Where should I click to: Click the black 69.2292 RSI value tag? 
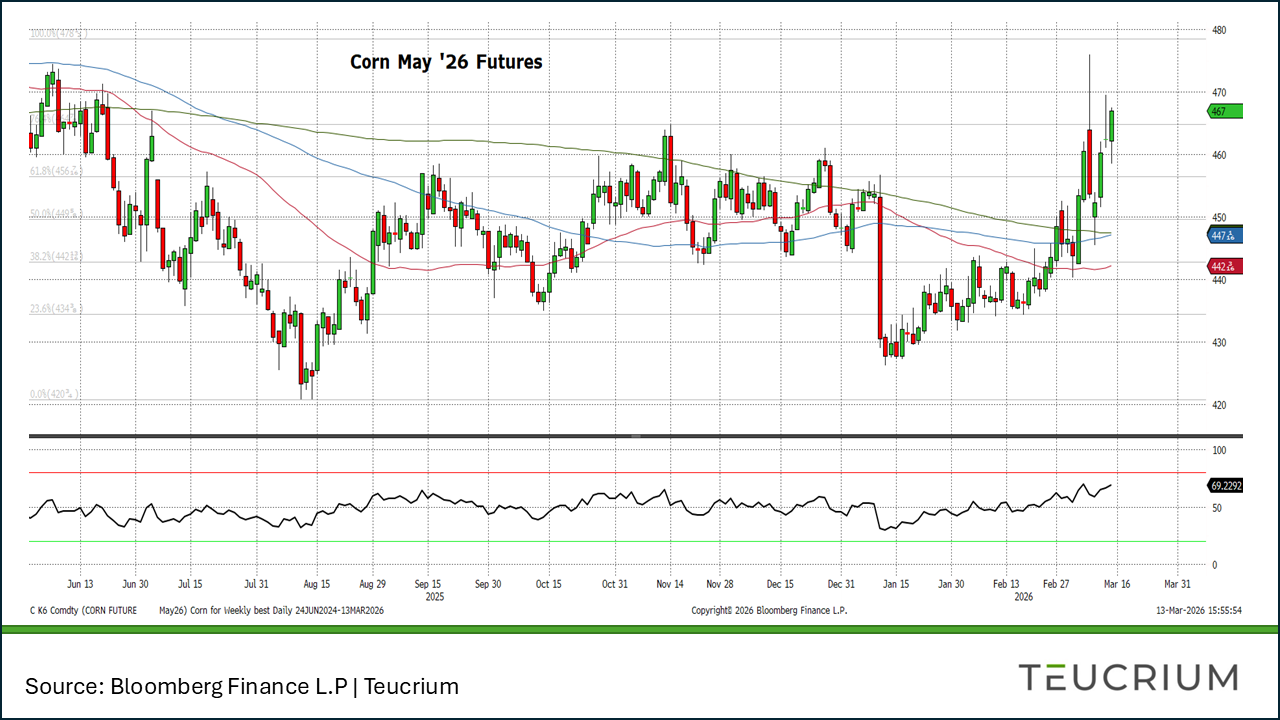(1225, 485)
